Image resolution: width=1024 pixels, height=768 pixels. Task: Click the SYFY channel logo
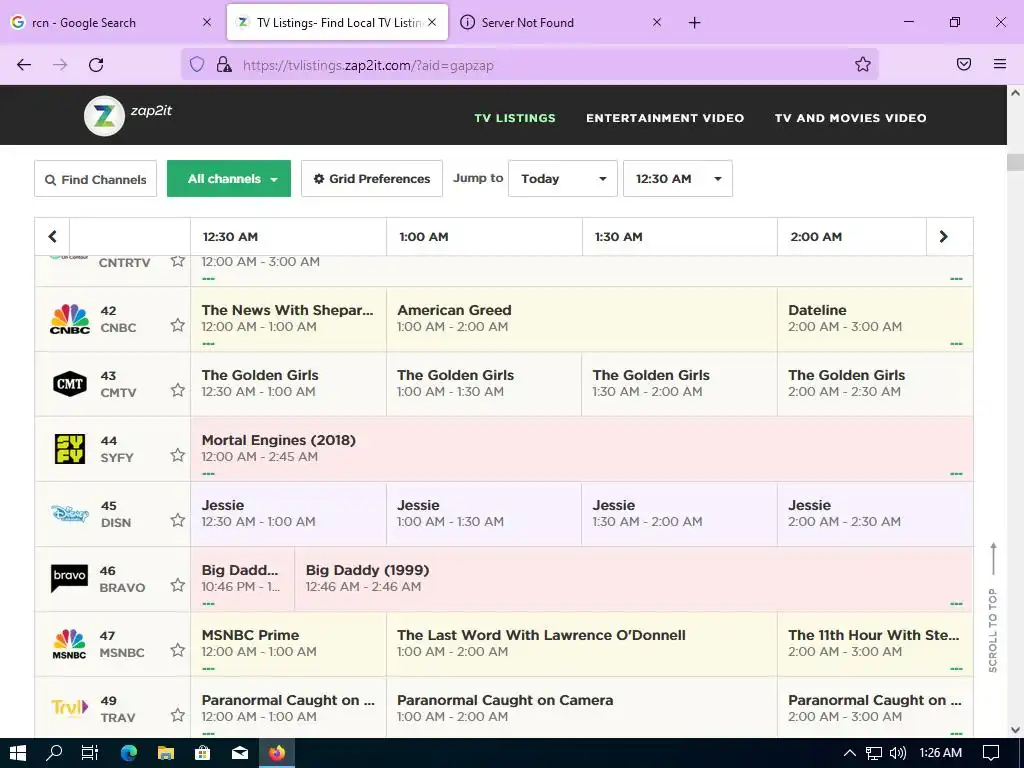pyautogui.click(x=70, y=449)
